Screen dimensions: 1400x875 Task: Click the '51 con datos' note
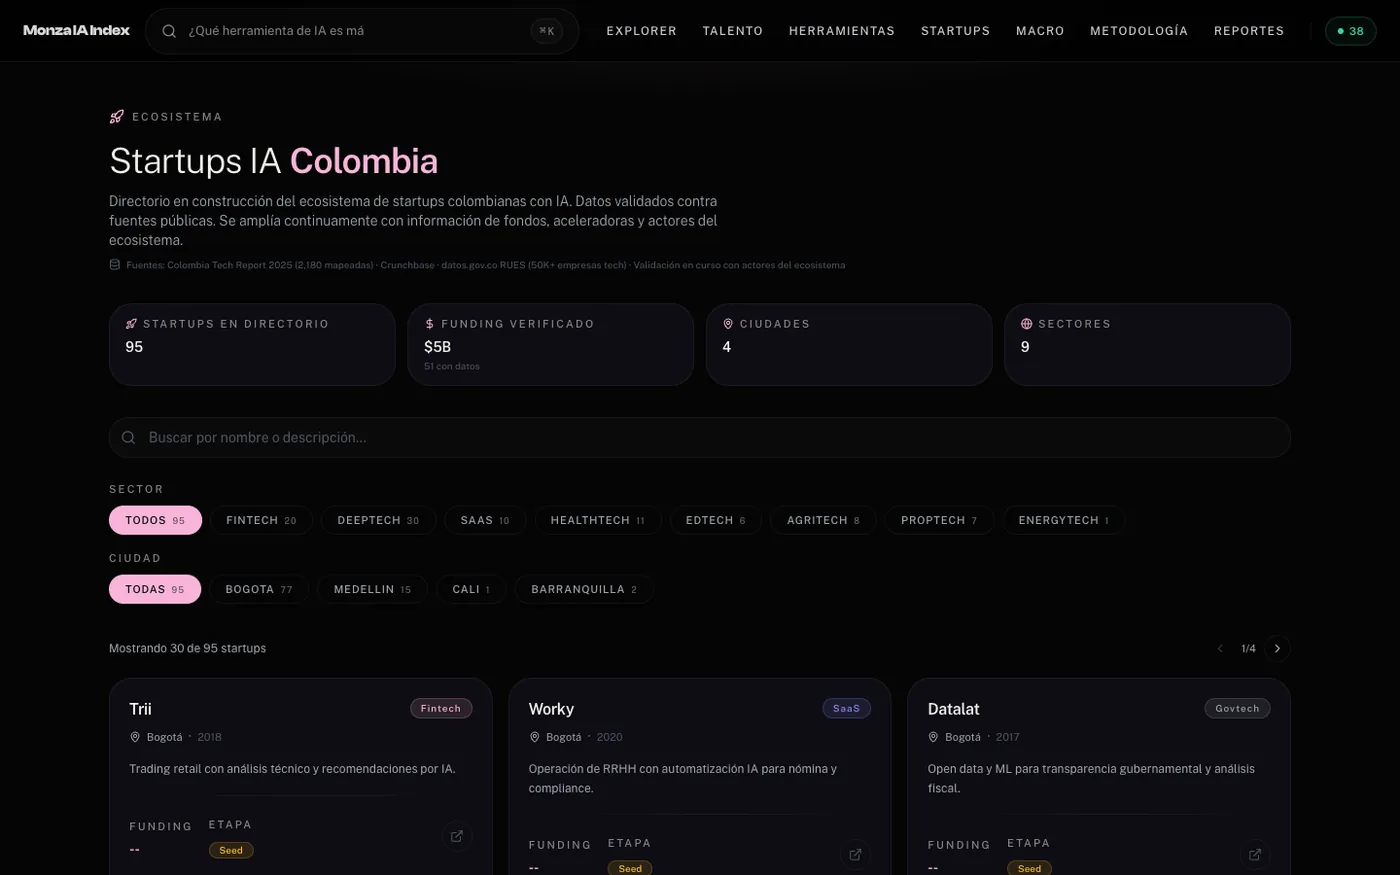point(452,366)
